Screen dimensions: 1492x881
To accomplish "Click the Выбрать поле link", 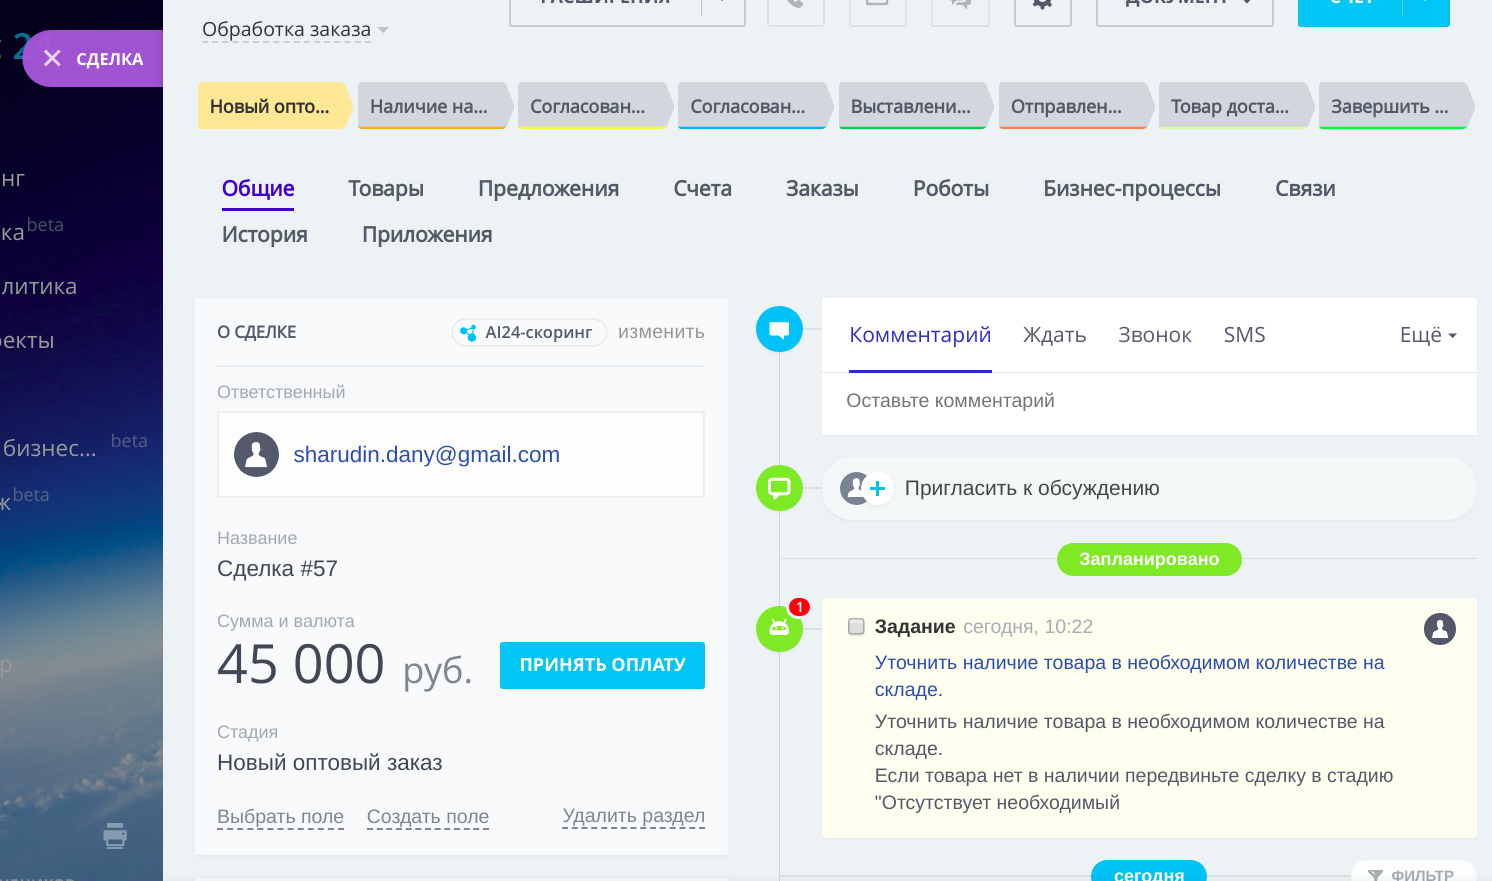I will pos(280,817).
